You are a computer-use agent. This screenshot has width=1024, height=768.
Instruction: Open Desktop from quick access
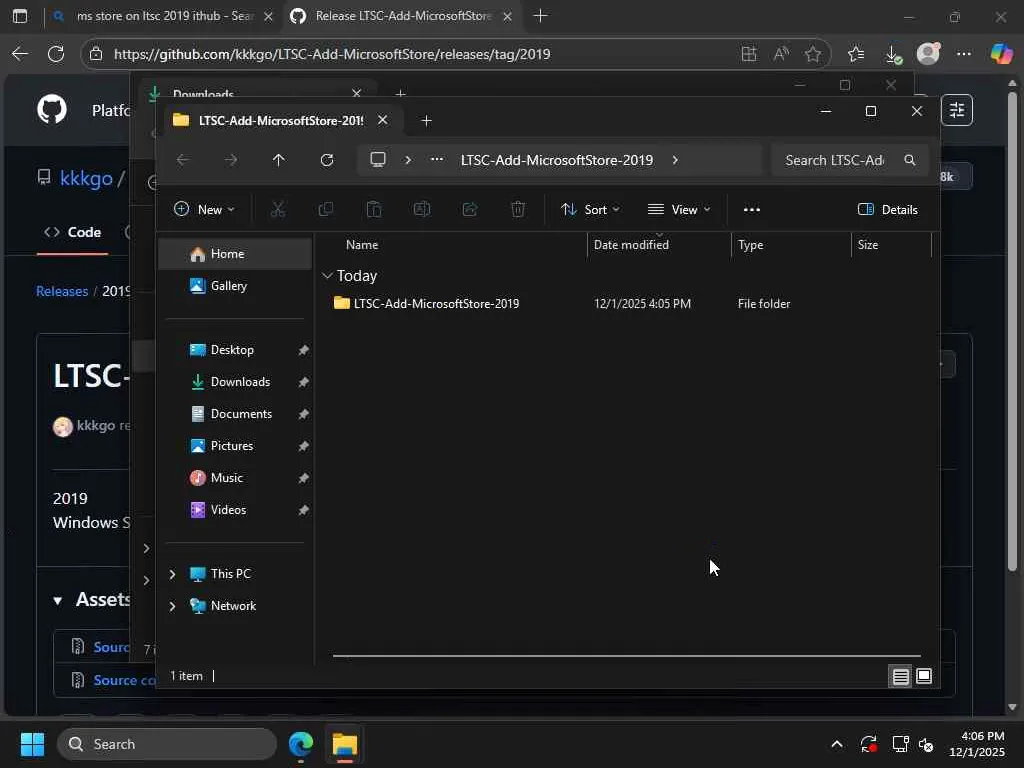click(x=235, y=350)
